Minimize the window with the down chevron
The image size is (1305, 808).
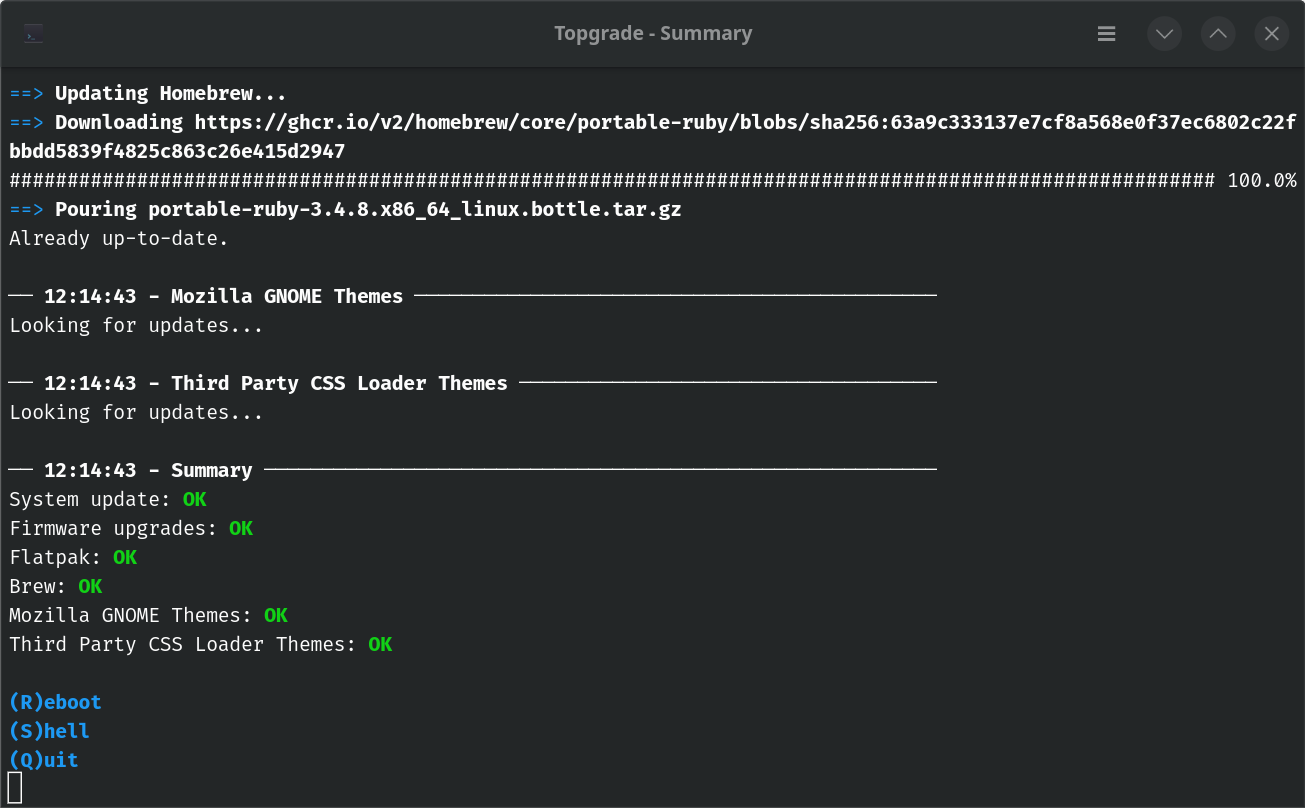(1164, 34)
